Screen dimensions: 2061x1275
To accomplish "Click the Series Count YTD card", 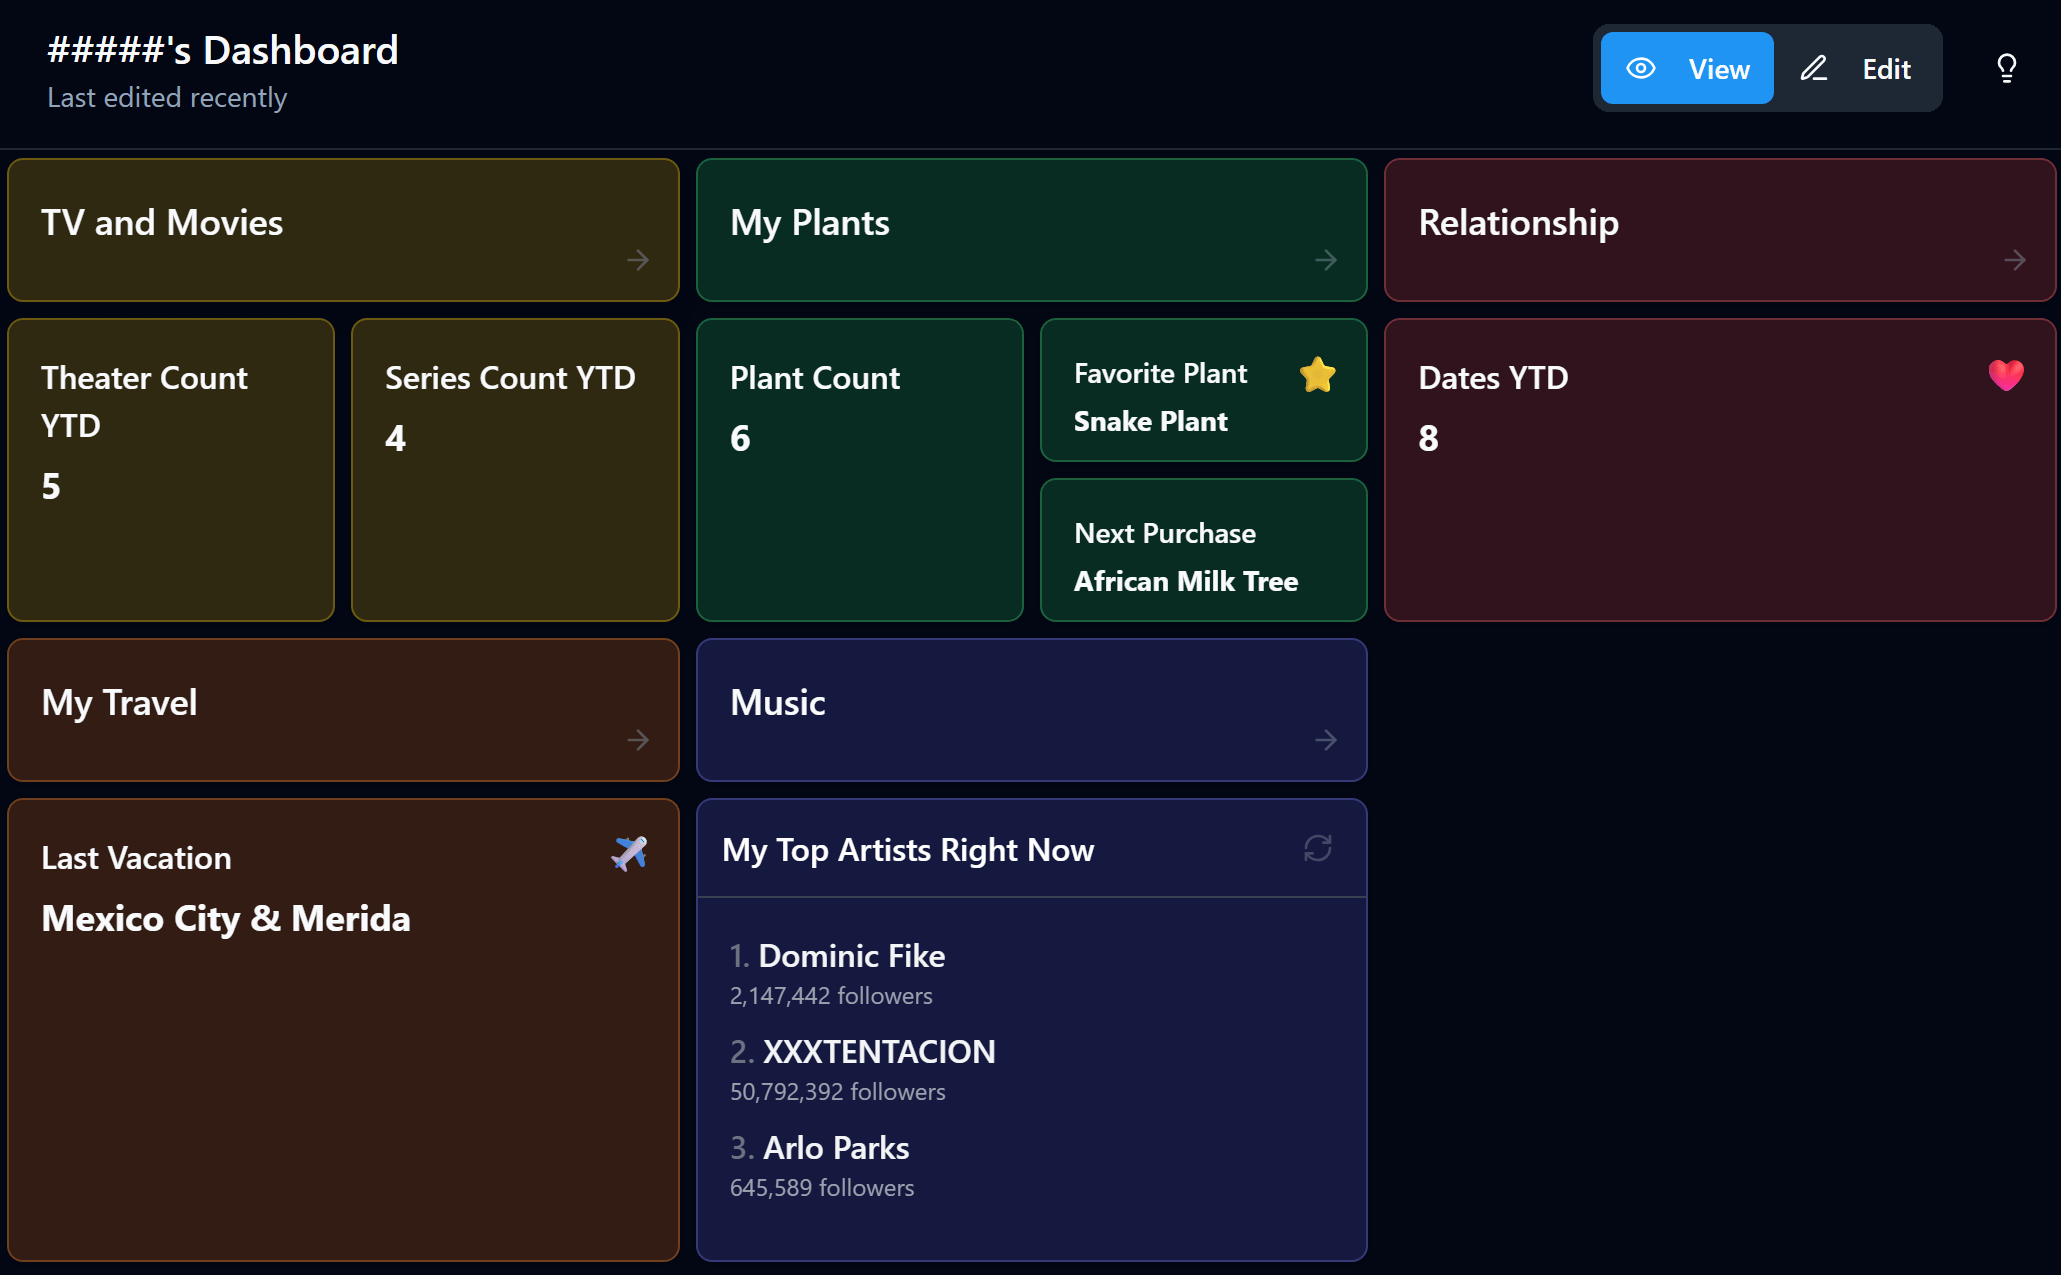I will [515, 470].
